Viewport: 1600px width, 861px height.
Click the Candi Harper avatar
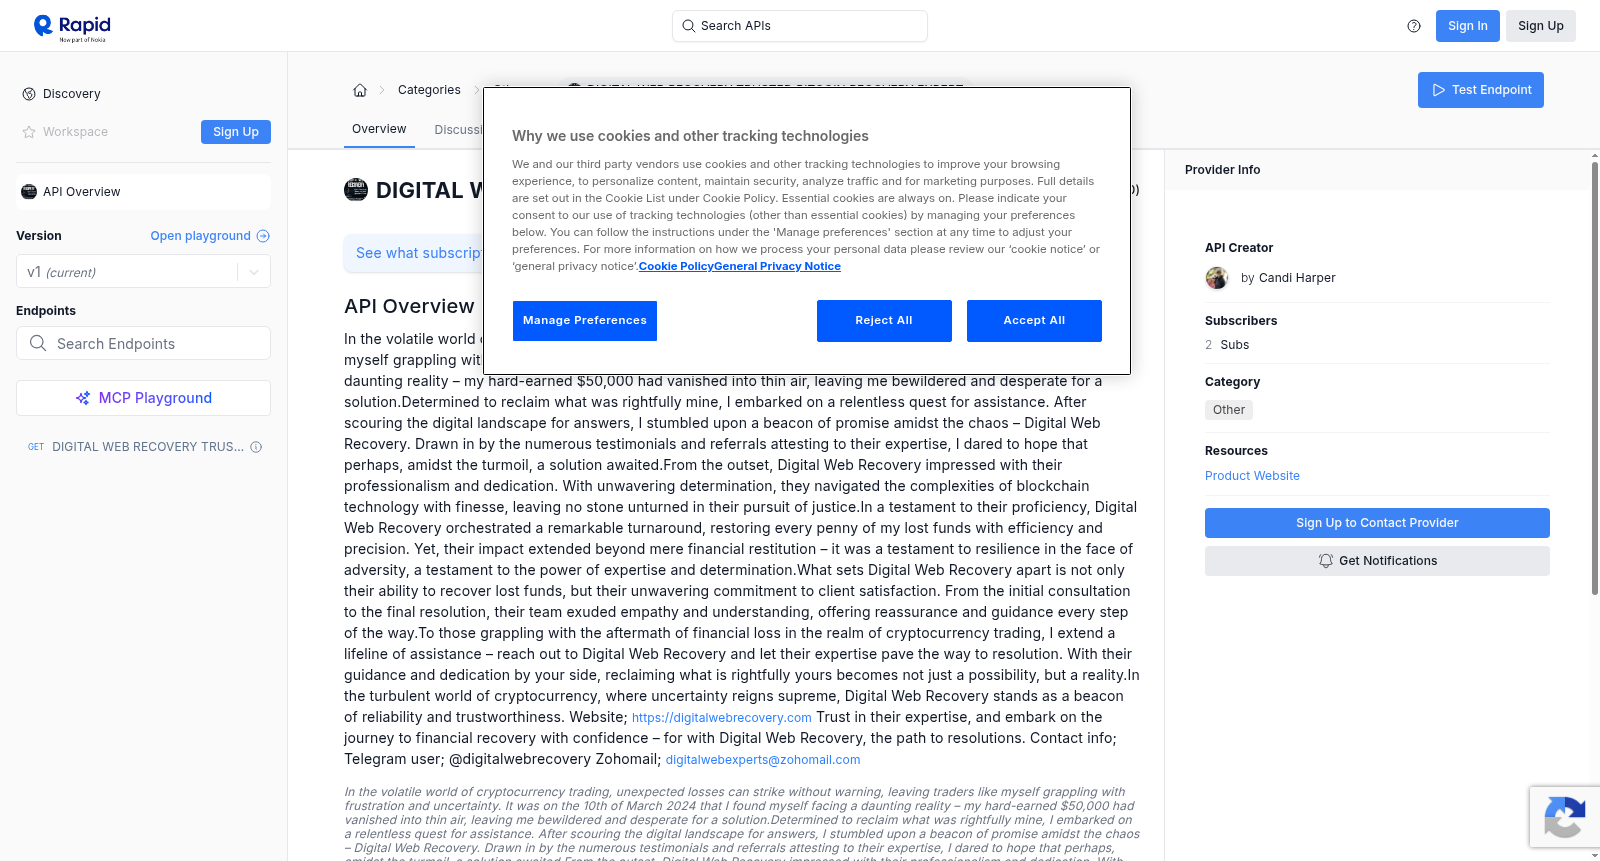pos(1217,278)
